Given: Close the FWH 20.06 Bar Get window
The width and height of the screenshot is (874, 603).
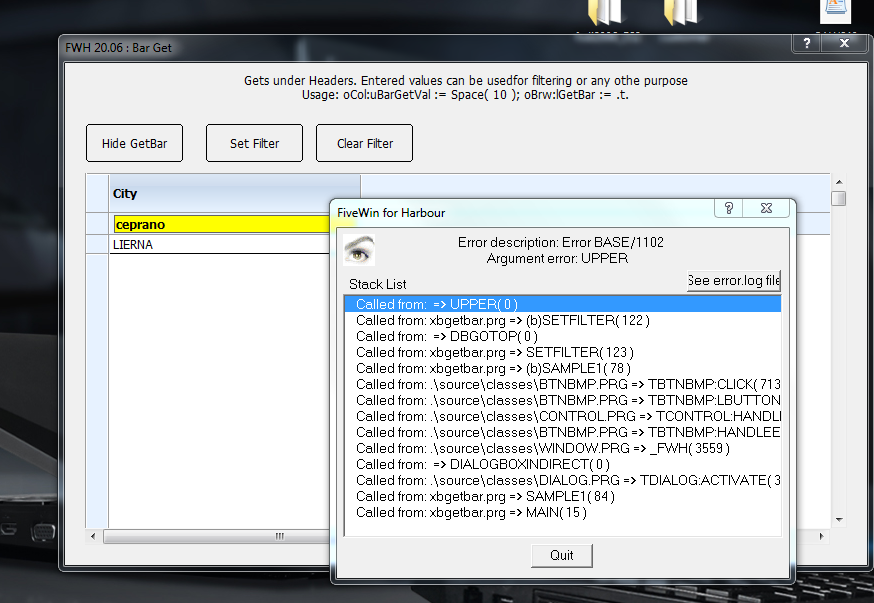Looking at the screenshot, I should [844, 43].
